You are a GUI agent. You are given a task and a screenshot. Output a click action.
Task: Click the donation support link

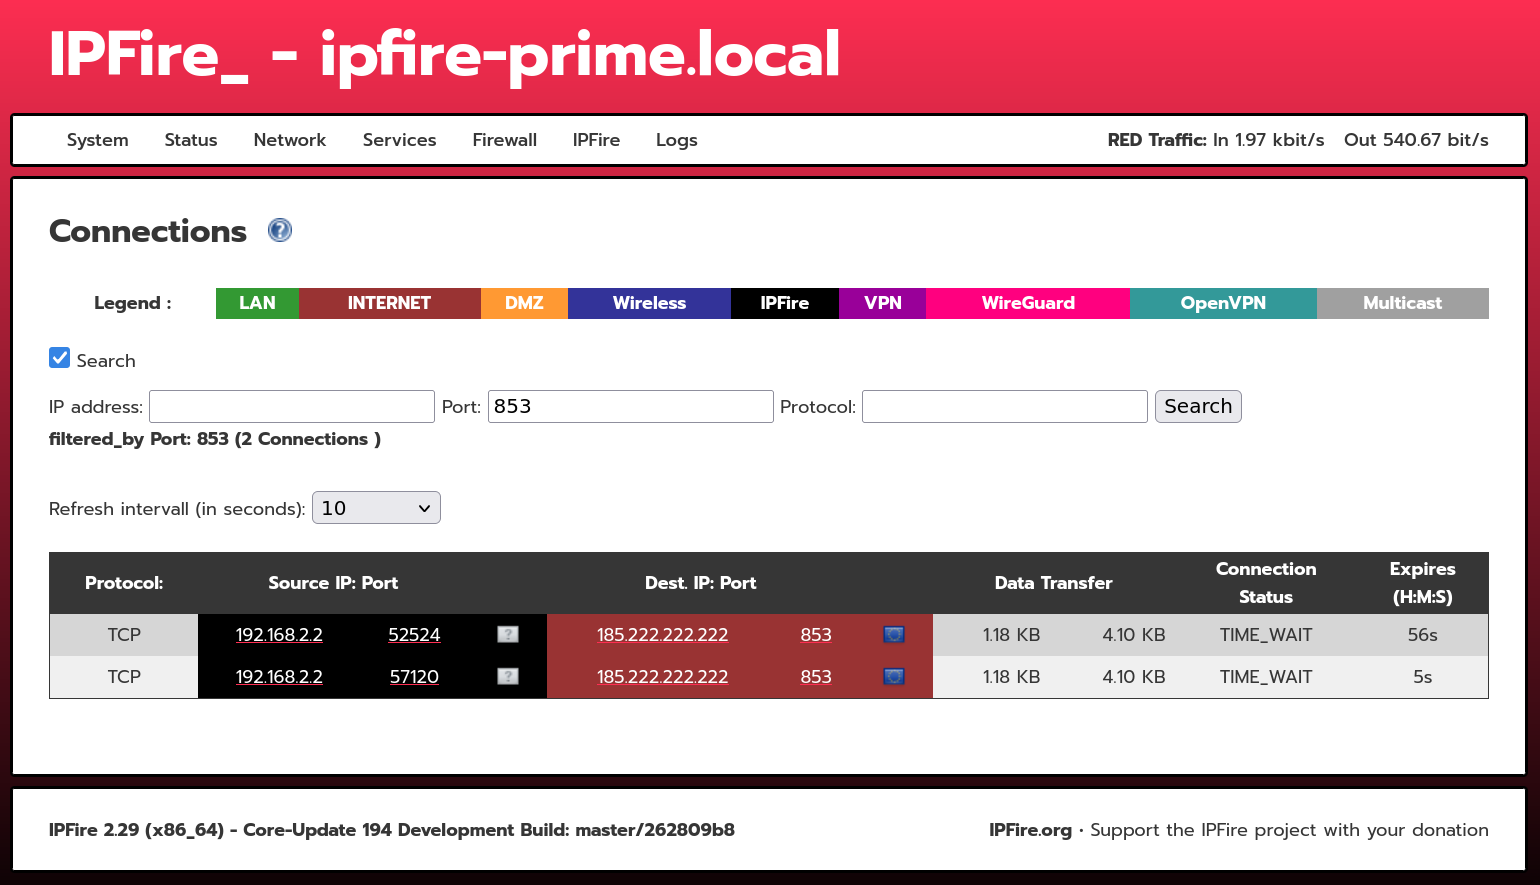point(1289,830)
